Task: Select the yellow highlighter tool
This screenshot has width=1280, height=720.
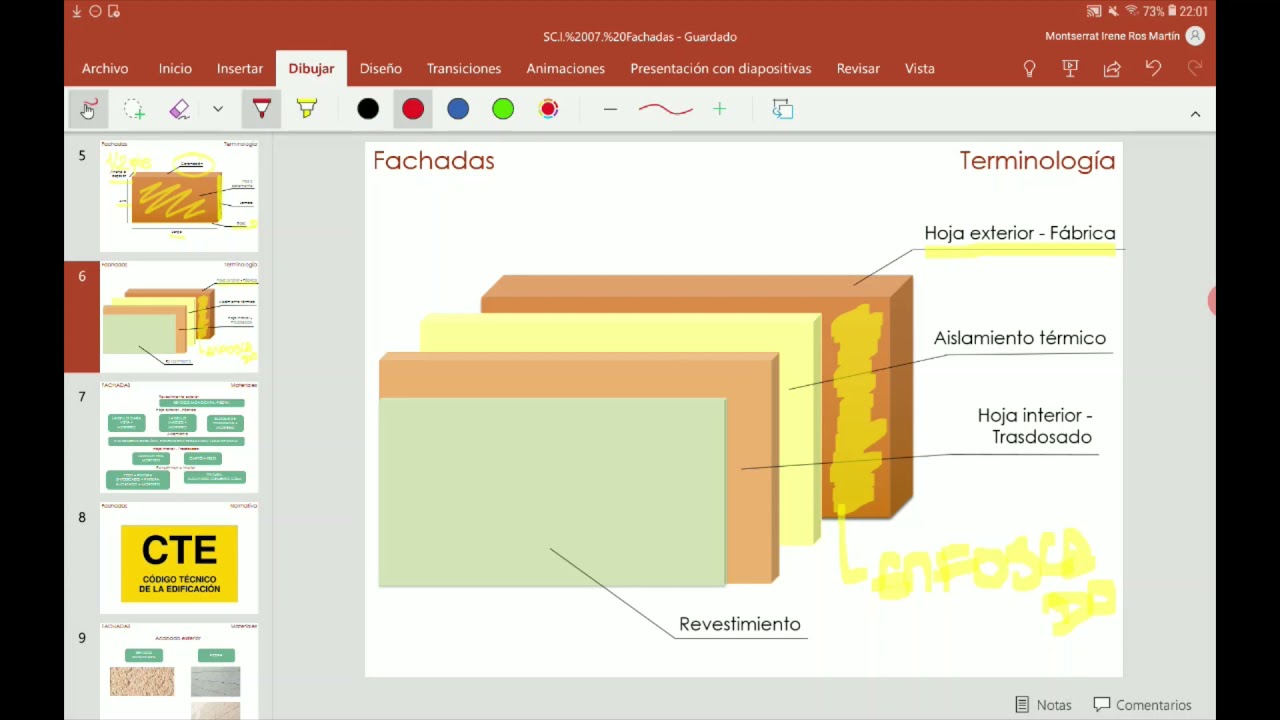Action: pos(307,109)
